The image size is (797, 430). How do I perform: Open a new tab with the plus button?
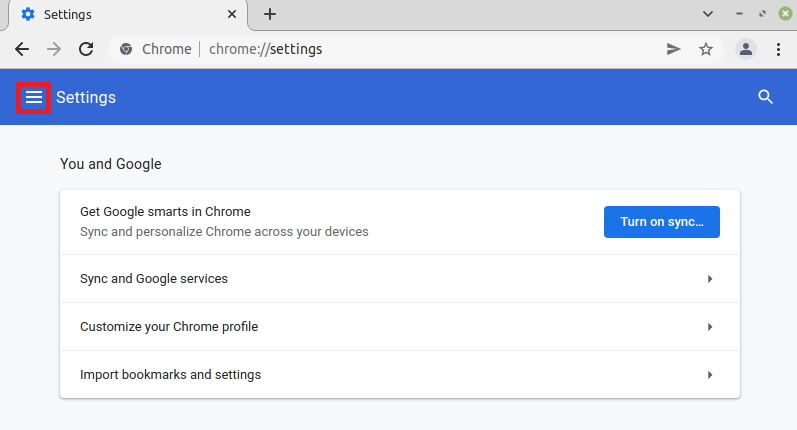click(270, 14)
